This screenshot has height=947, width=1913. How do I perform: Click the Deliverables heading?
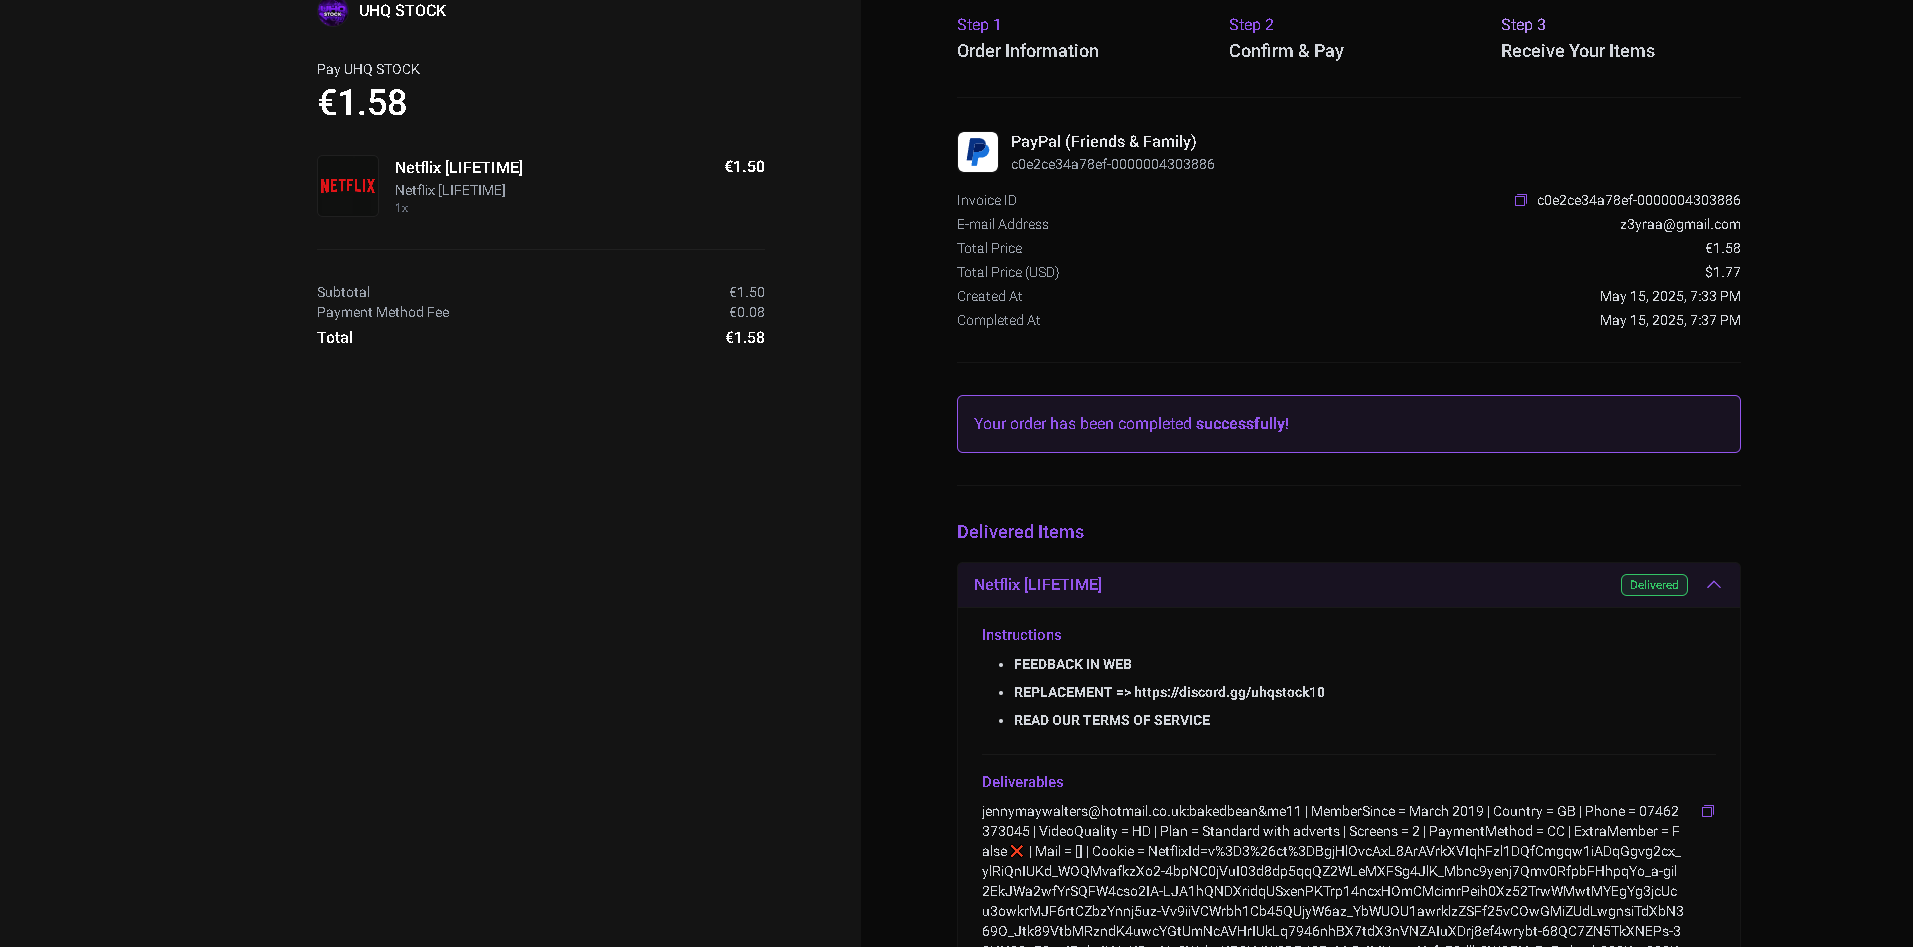[1022, 782]
